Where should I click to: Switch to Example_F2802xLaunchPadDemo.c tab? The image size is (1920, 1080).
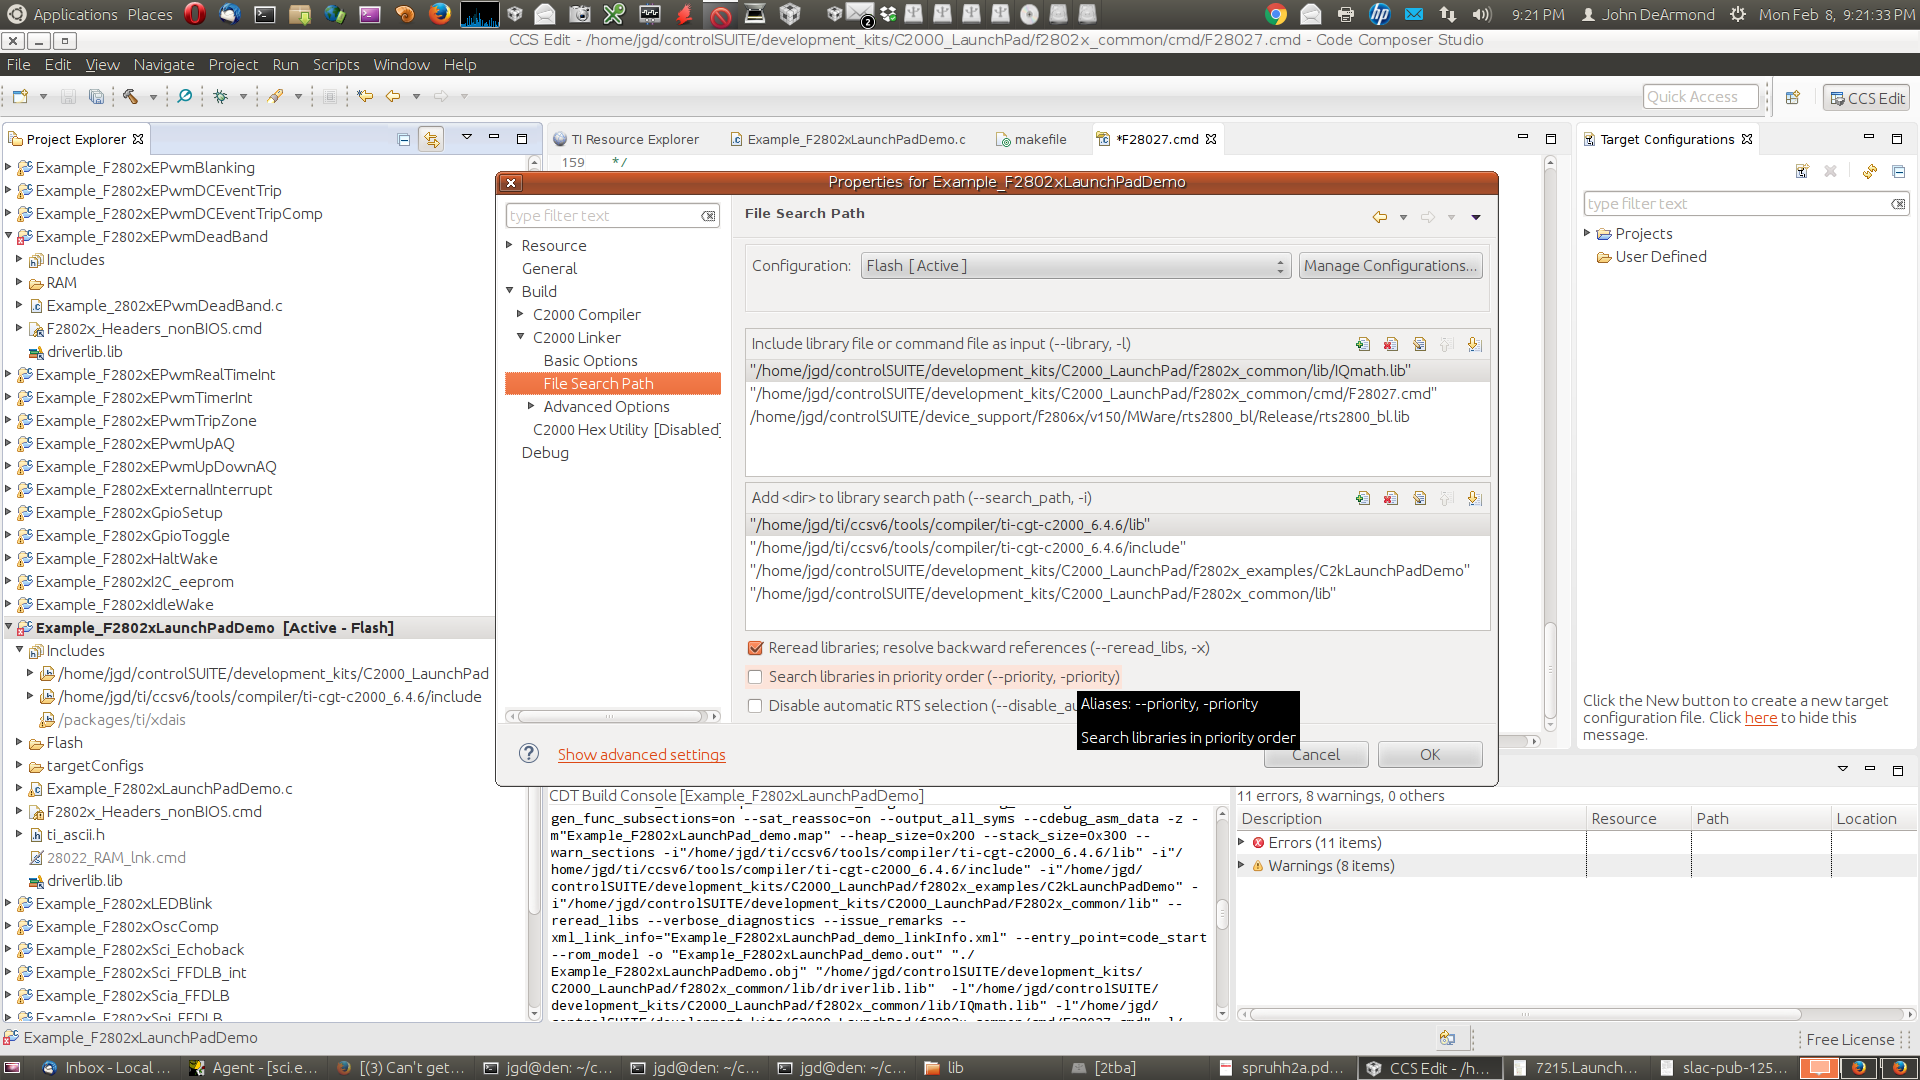click(847, 139)
